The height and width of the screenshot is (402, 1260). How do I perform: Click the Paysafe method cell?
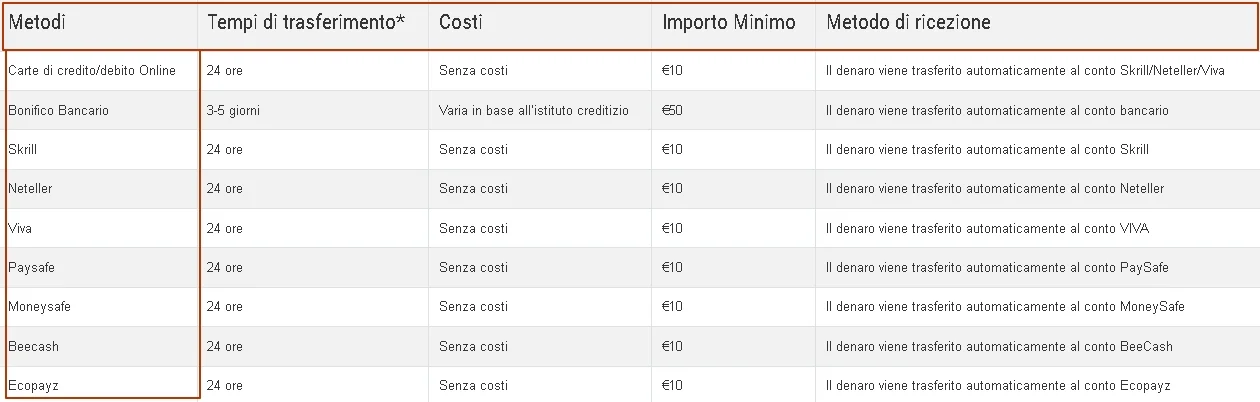coord(29,268)
